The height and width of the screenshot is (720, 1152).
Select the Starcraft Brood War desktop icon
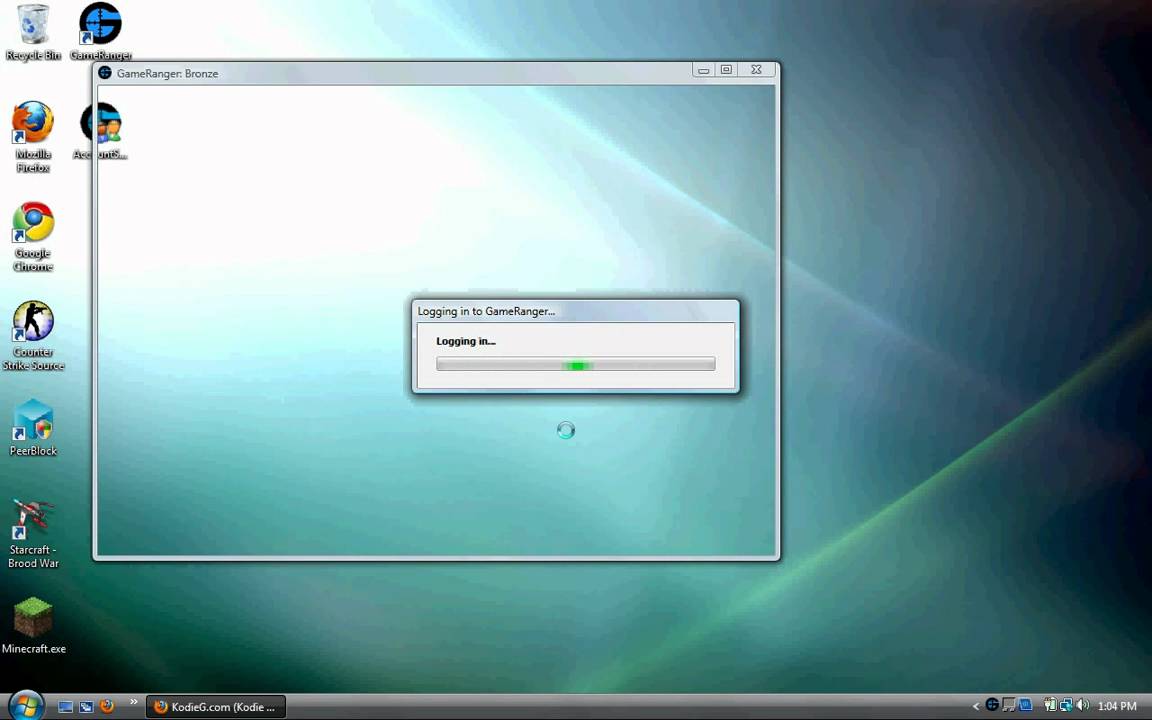33,533
